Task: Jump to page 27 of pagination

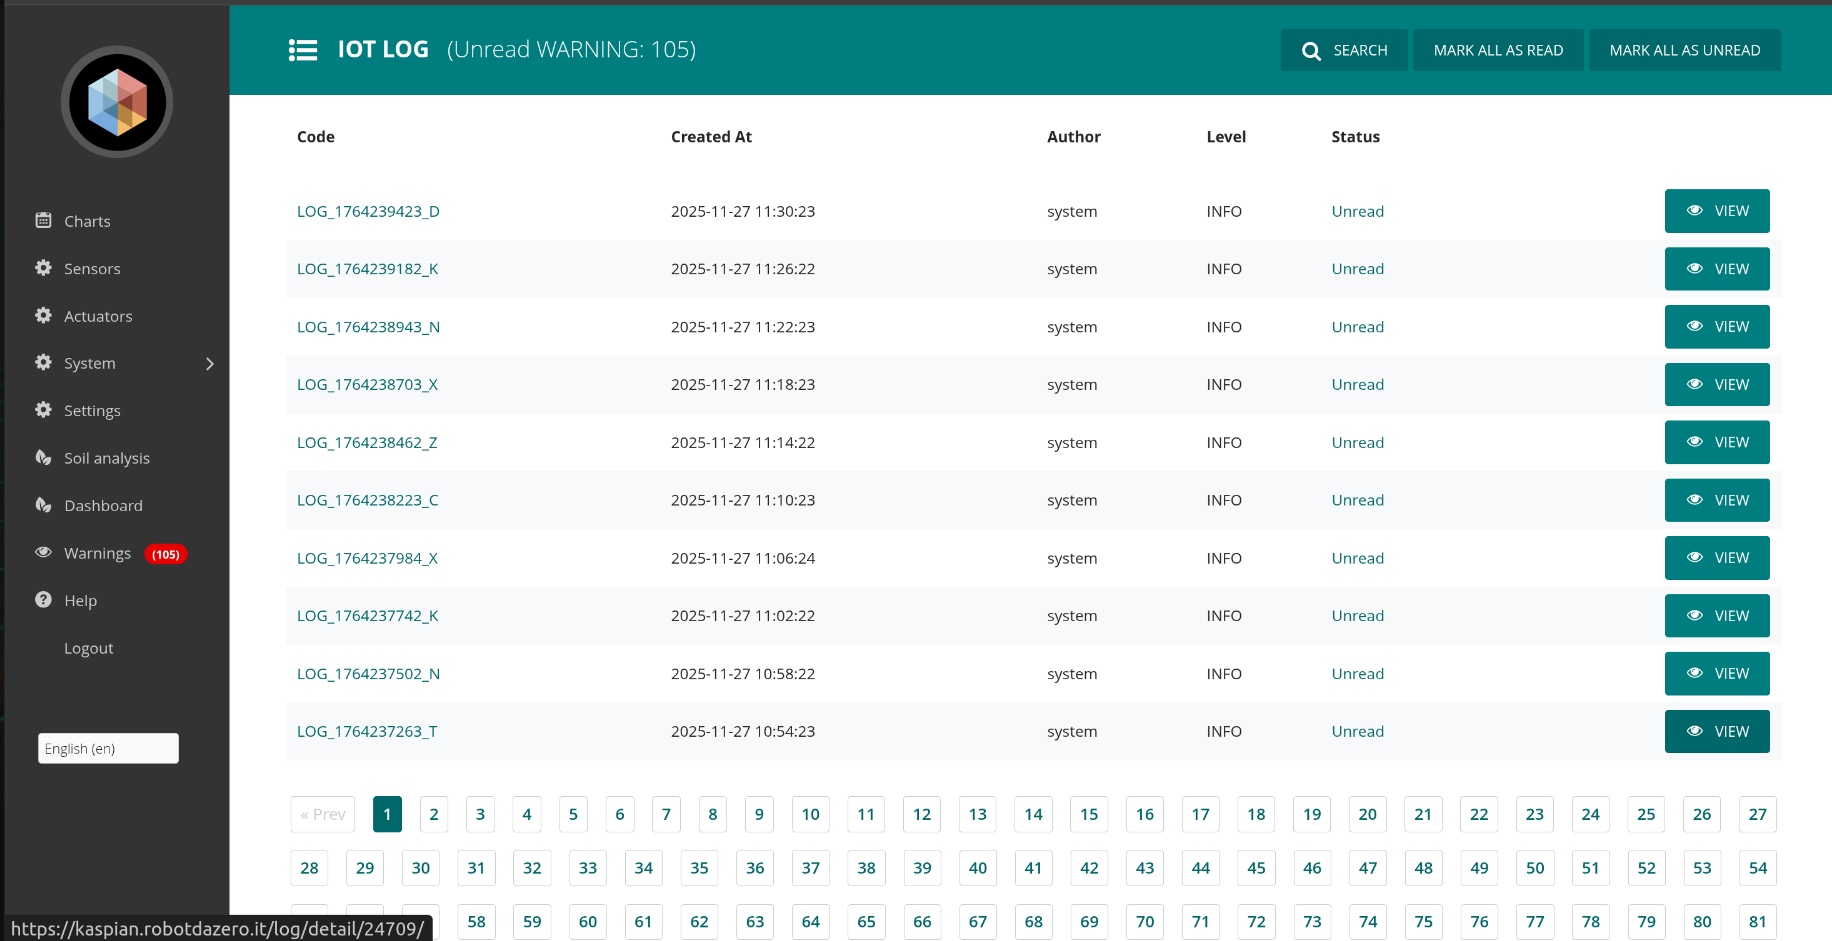Action: (x=1757, y=814)
